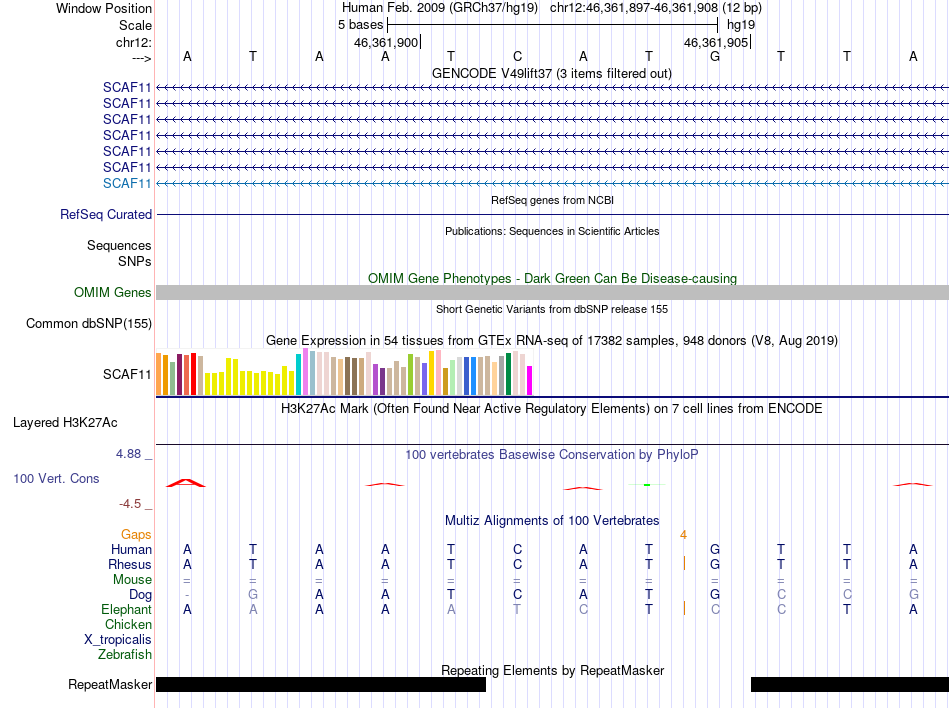Click the Gaps row label
Viewport: 950px width, 708px height.
tap(136, 534)
